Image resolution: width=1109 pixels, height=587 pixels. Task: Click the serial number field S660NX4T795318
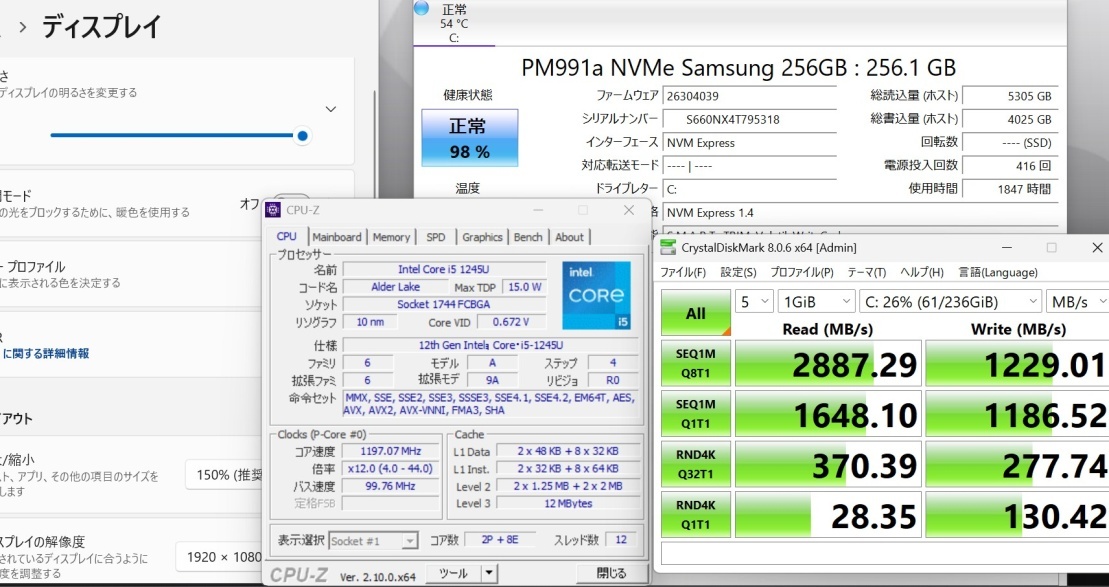coord(750,120)
